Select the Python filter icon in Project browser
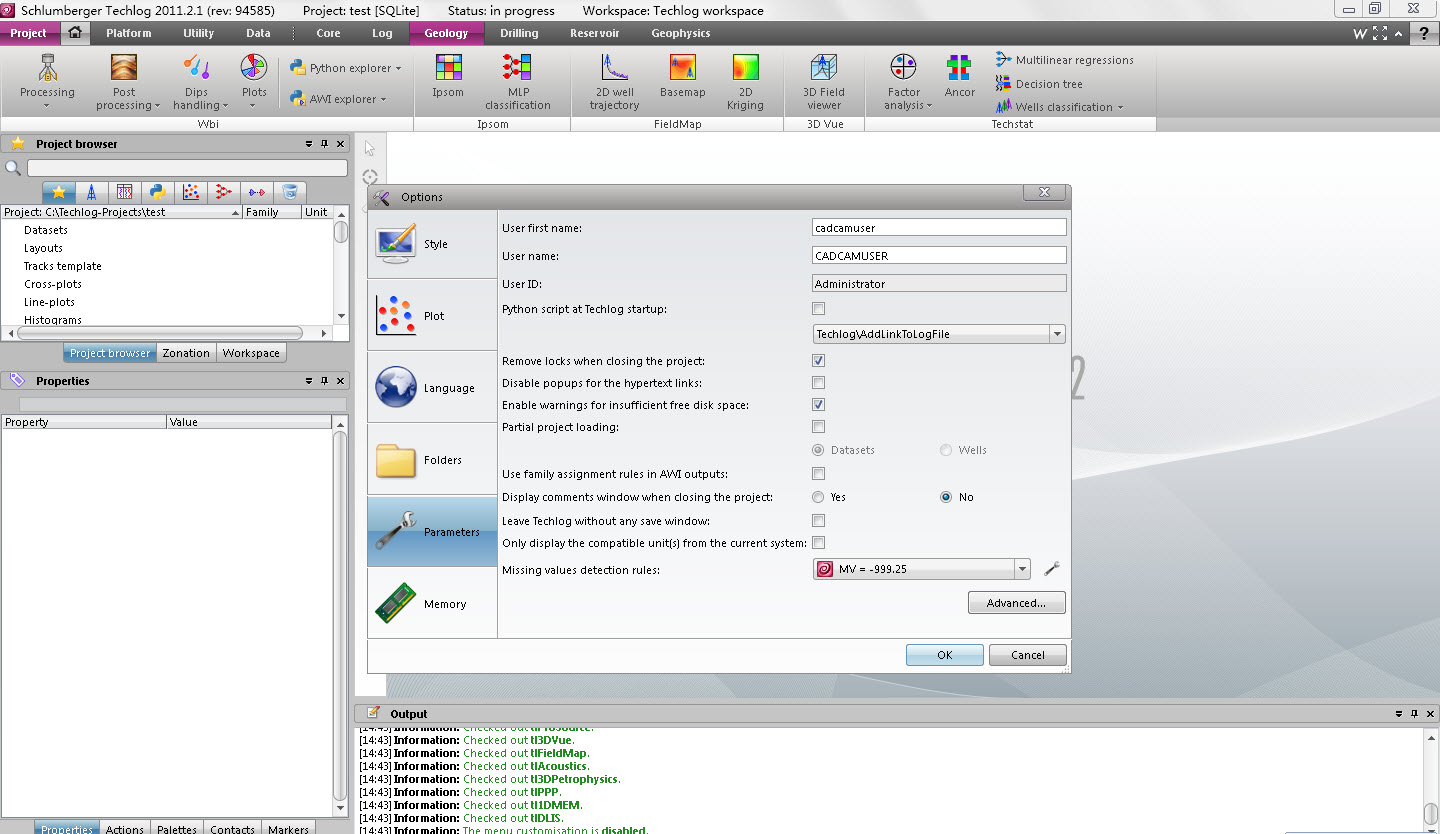This screenshot has width=1440, height=834. click(157, 192)
